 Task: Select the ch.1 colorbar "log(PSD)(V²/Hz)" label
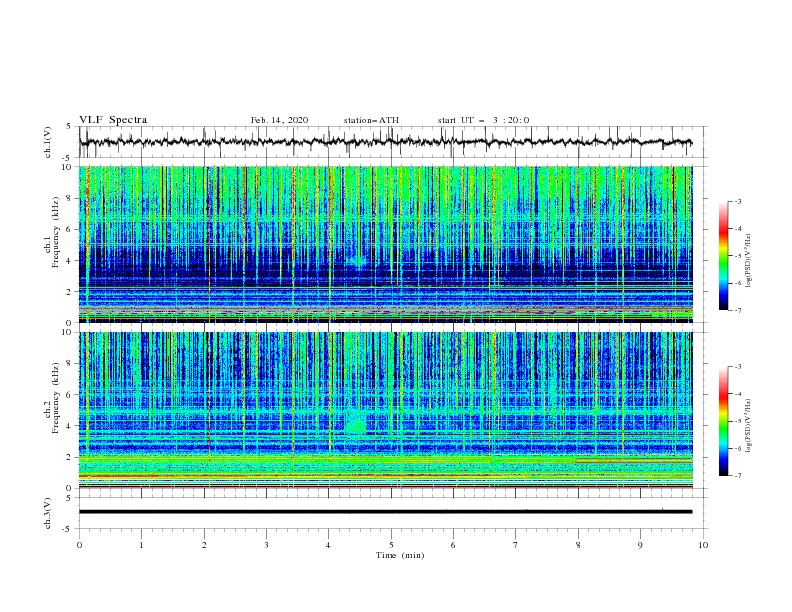[749, 261]
